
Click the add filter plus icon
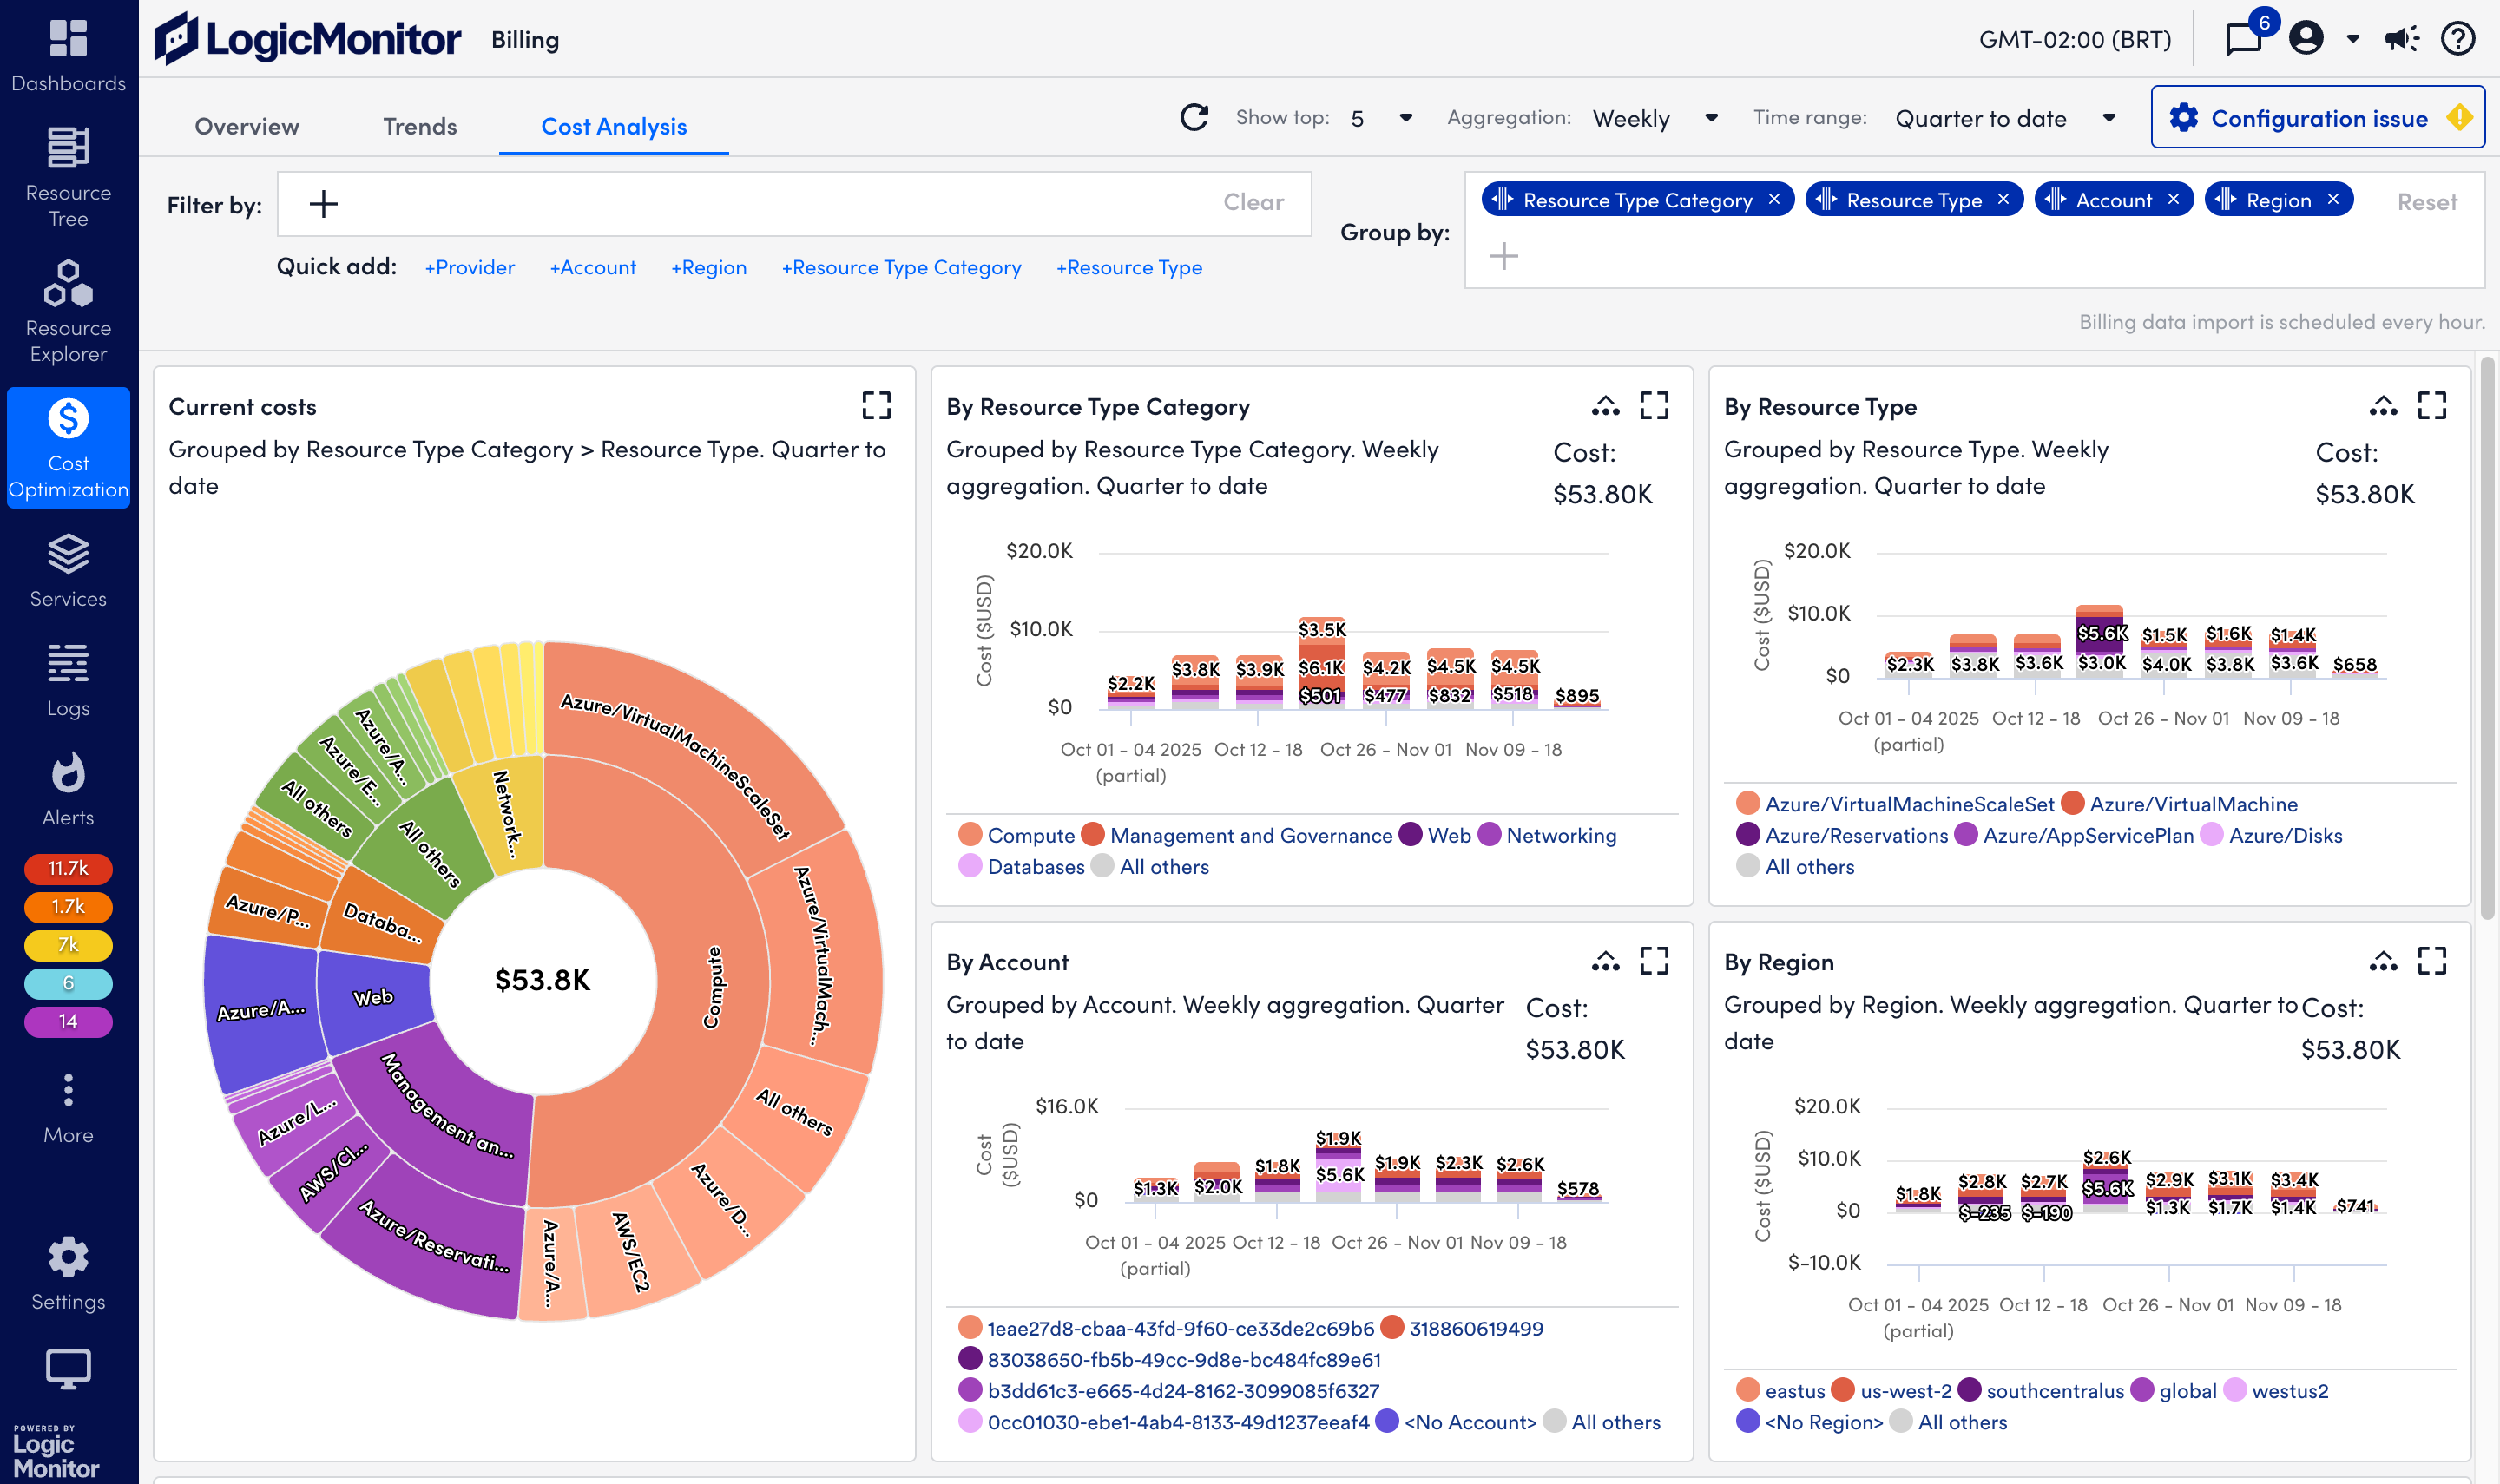323,204
